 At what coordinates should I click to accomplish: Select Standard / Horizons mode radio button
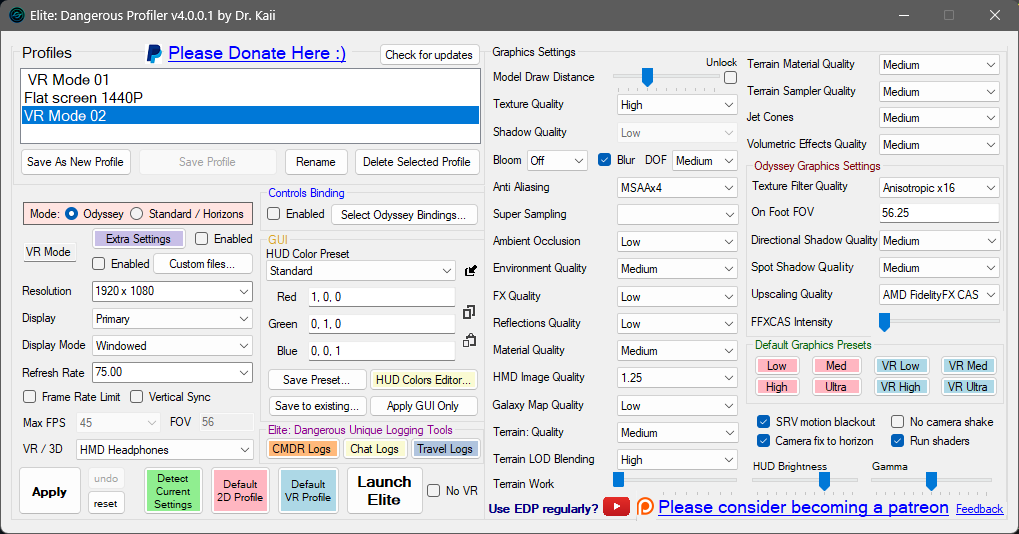(x=136, y=214)
